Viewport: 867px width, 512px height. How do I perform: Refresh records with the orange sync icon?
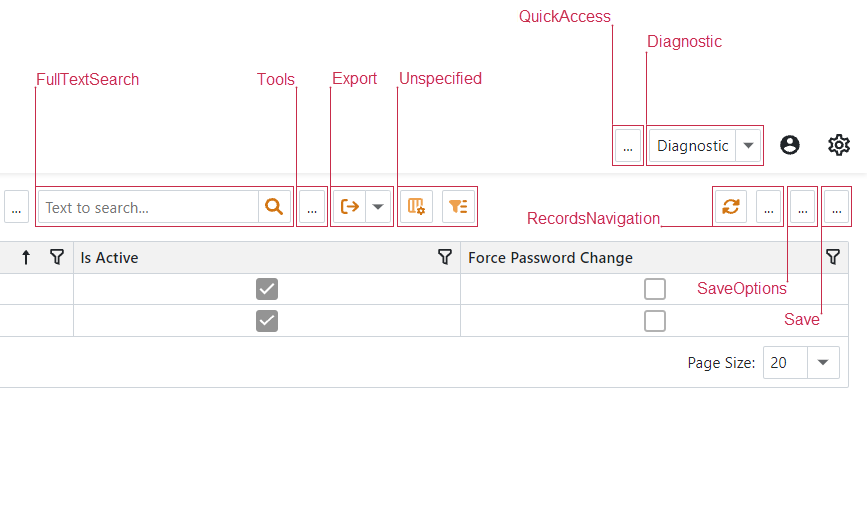click(731, 207)
